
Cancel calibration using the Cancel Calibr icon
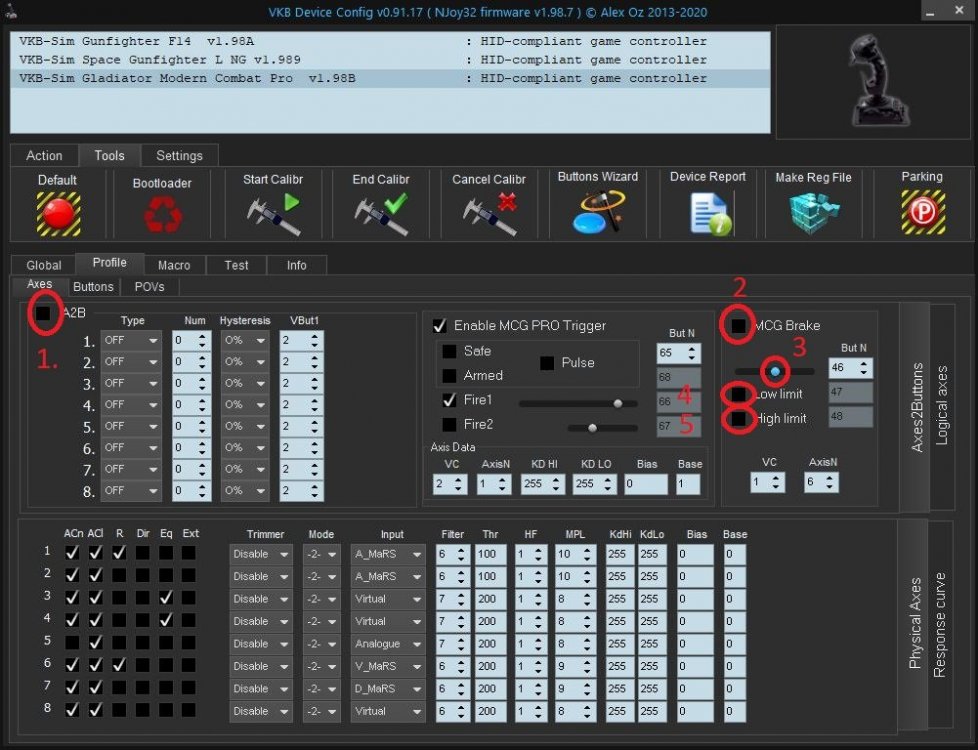[488, 213]
